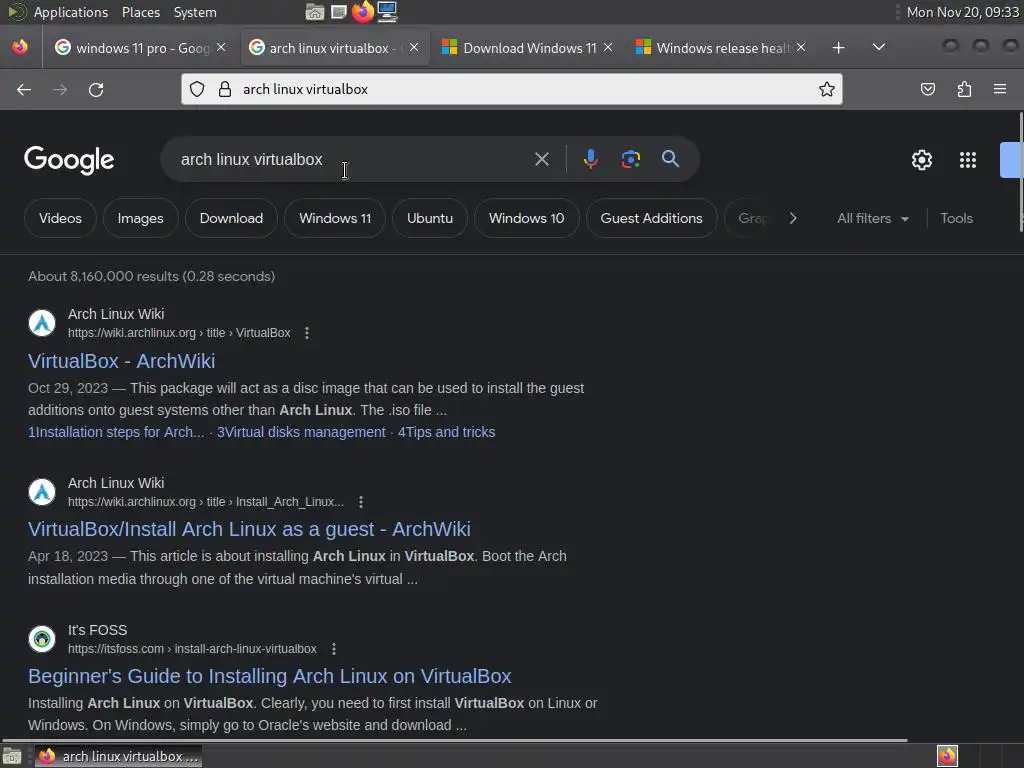Click the Arch Linux Wiki favicon of the first result
1024x768 pixels.
point(42,323)
